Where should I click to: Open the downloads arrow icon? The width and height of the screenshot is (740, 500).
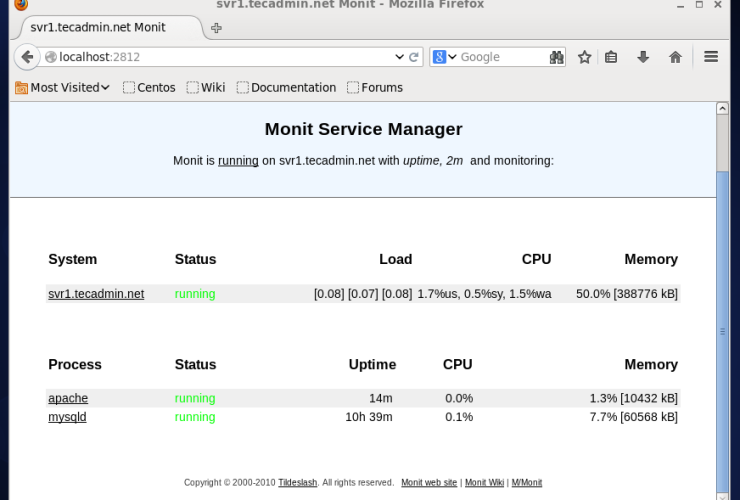pyautogui.click(x=643, y=57)
